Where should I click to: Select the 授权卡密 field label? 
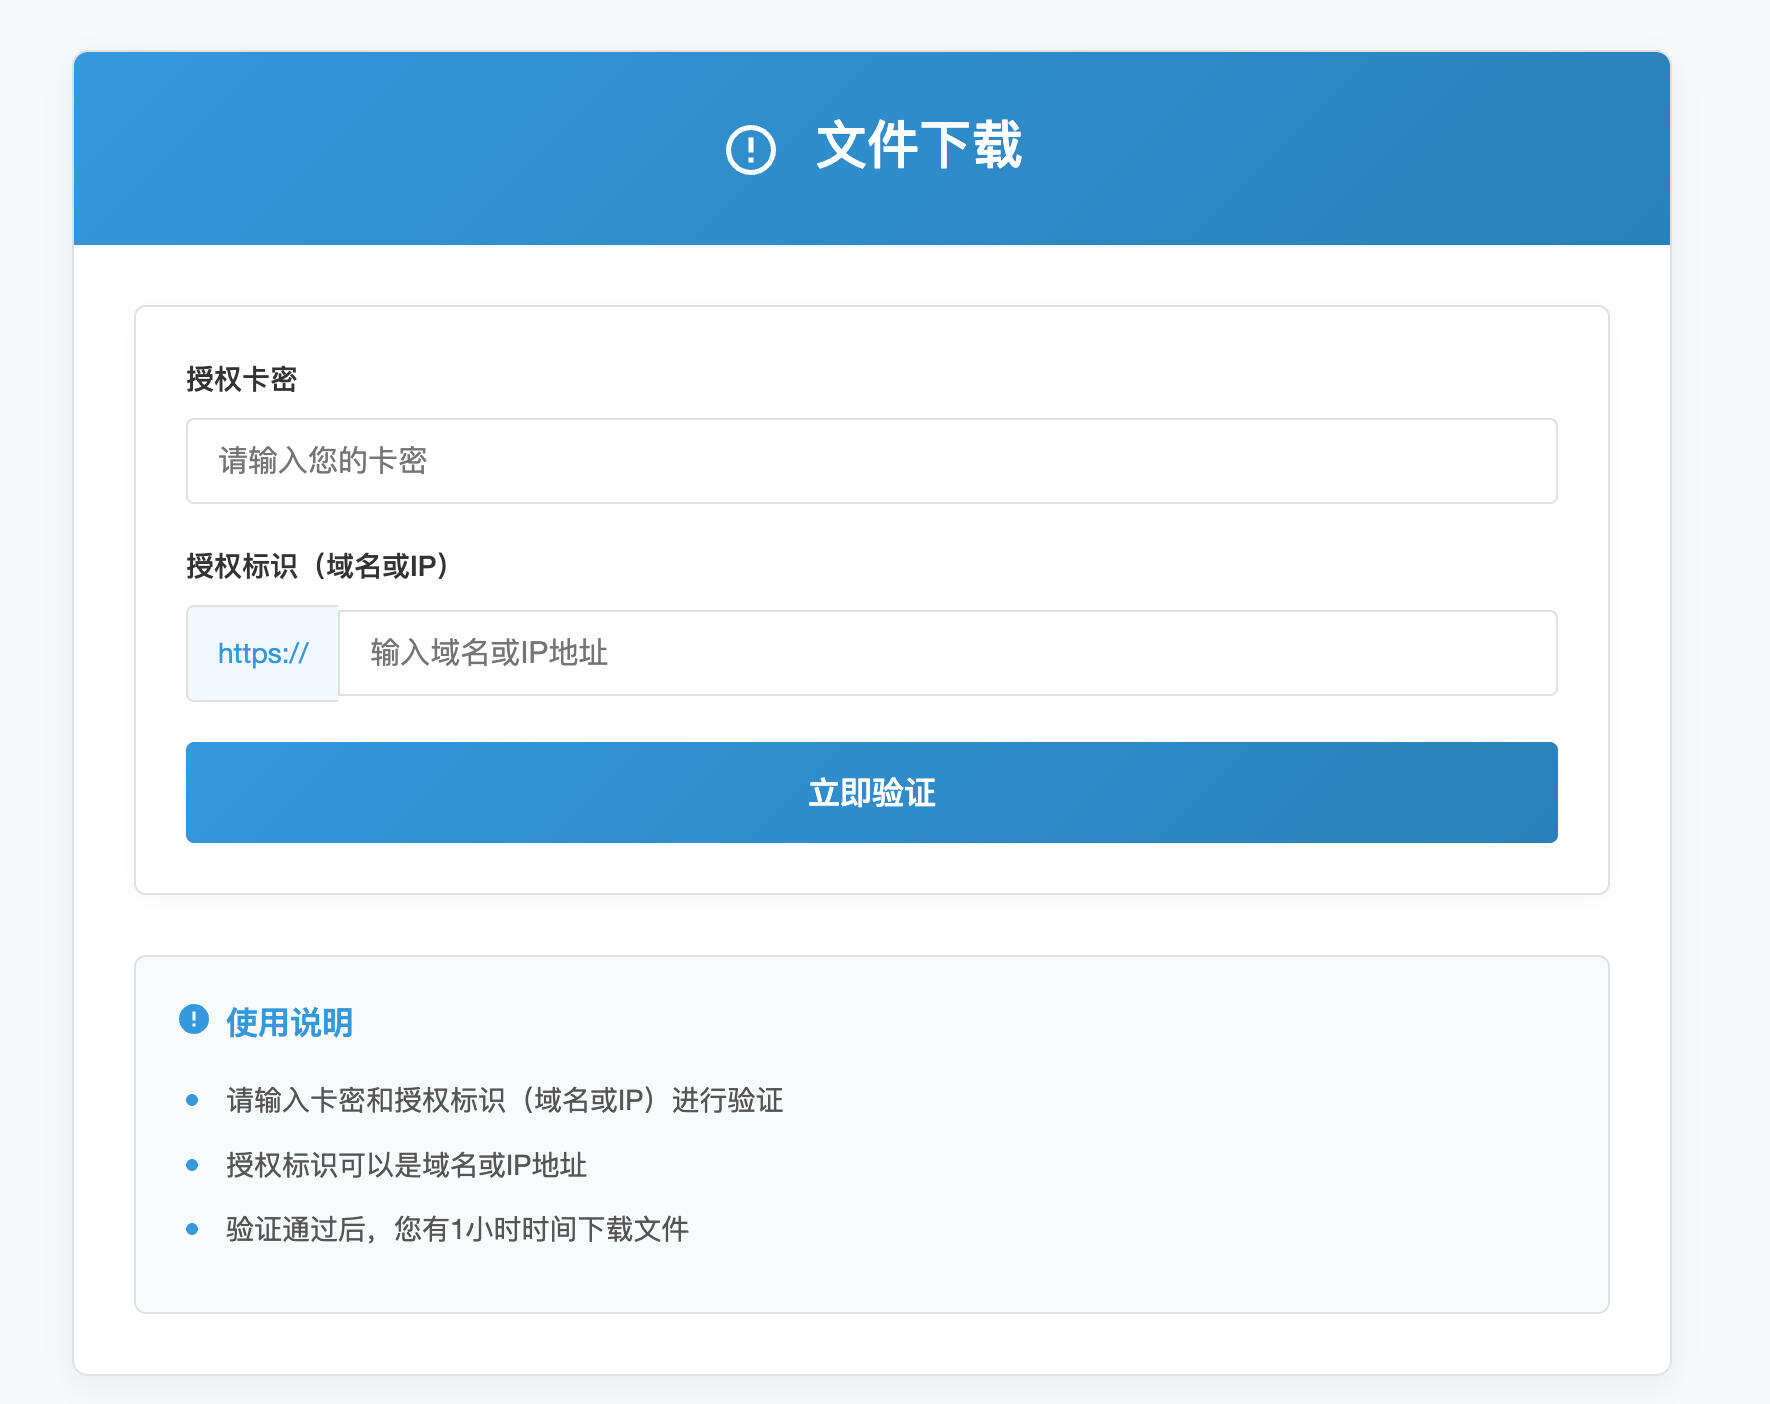point(242,379)
